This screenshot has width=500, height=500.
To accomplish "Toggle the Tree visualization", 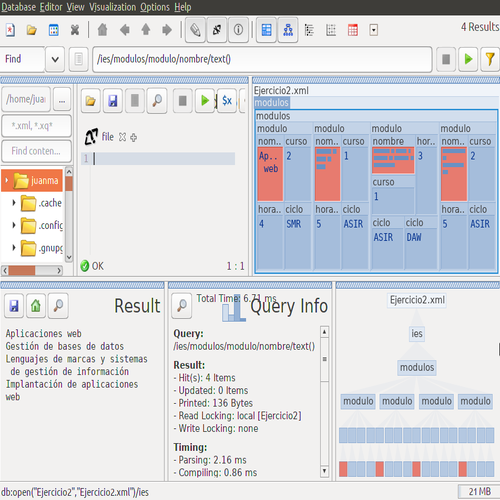I will pos(288,30).
